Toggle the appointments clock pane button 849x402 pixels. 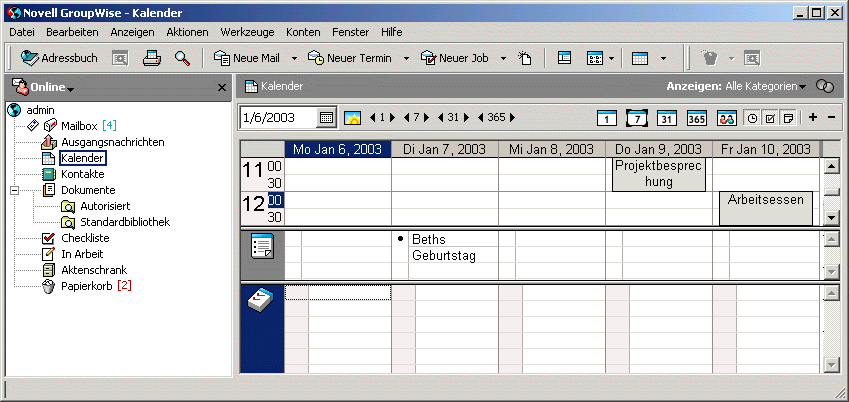(x=753, y=118)
